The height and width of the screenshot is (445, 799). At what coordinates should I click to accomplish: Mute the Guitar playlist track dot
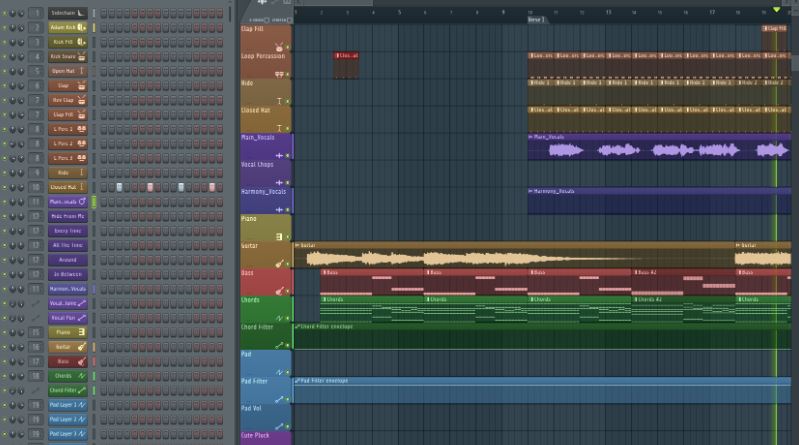(x=287, y=264)
